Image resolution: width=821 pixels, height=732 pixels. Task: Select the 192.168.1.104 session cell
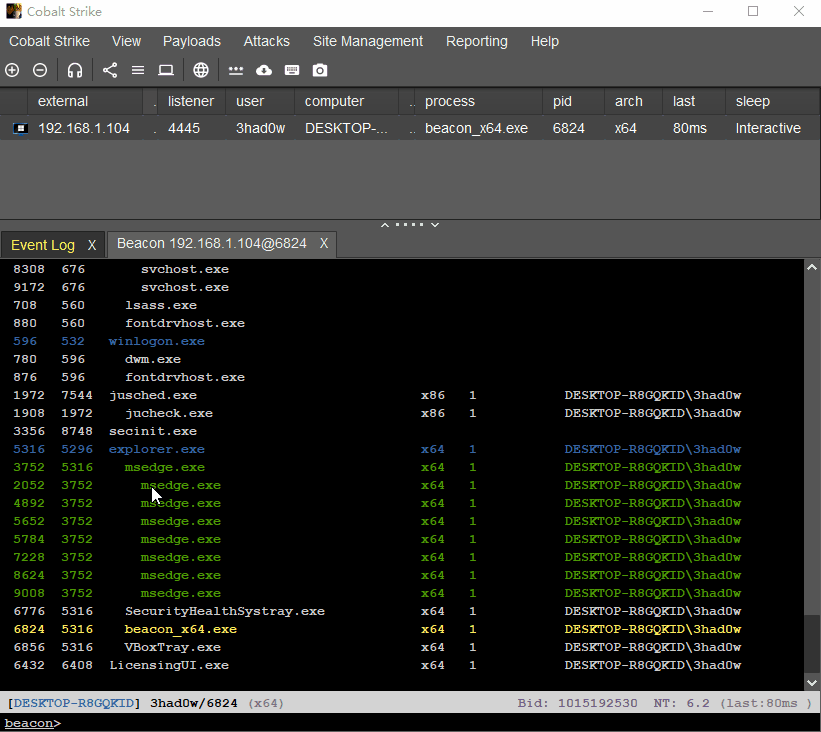click(84, 128)
